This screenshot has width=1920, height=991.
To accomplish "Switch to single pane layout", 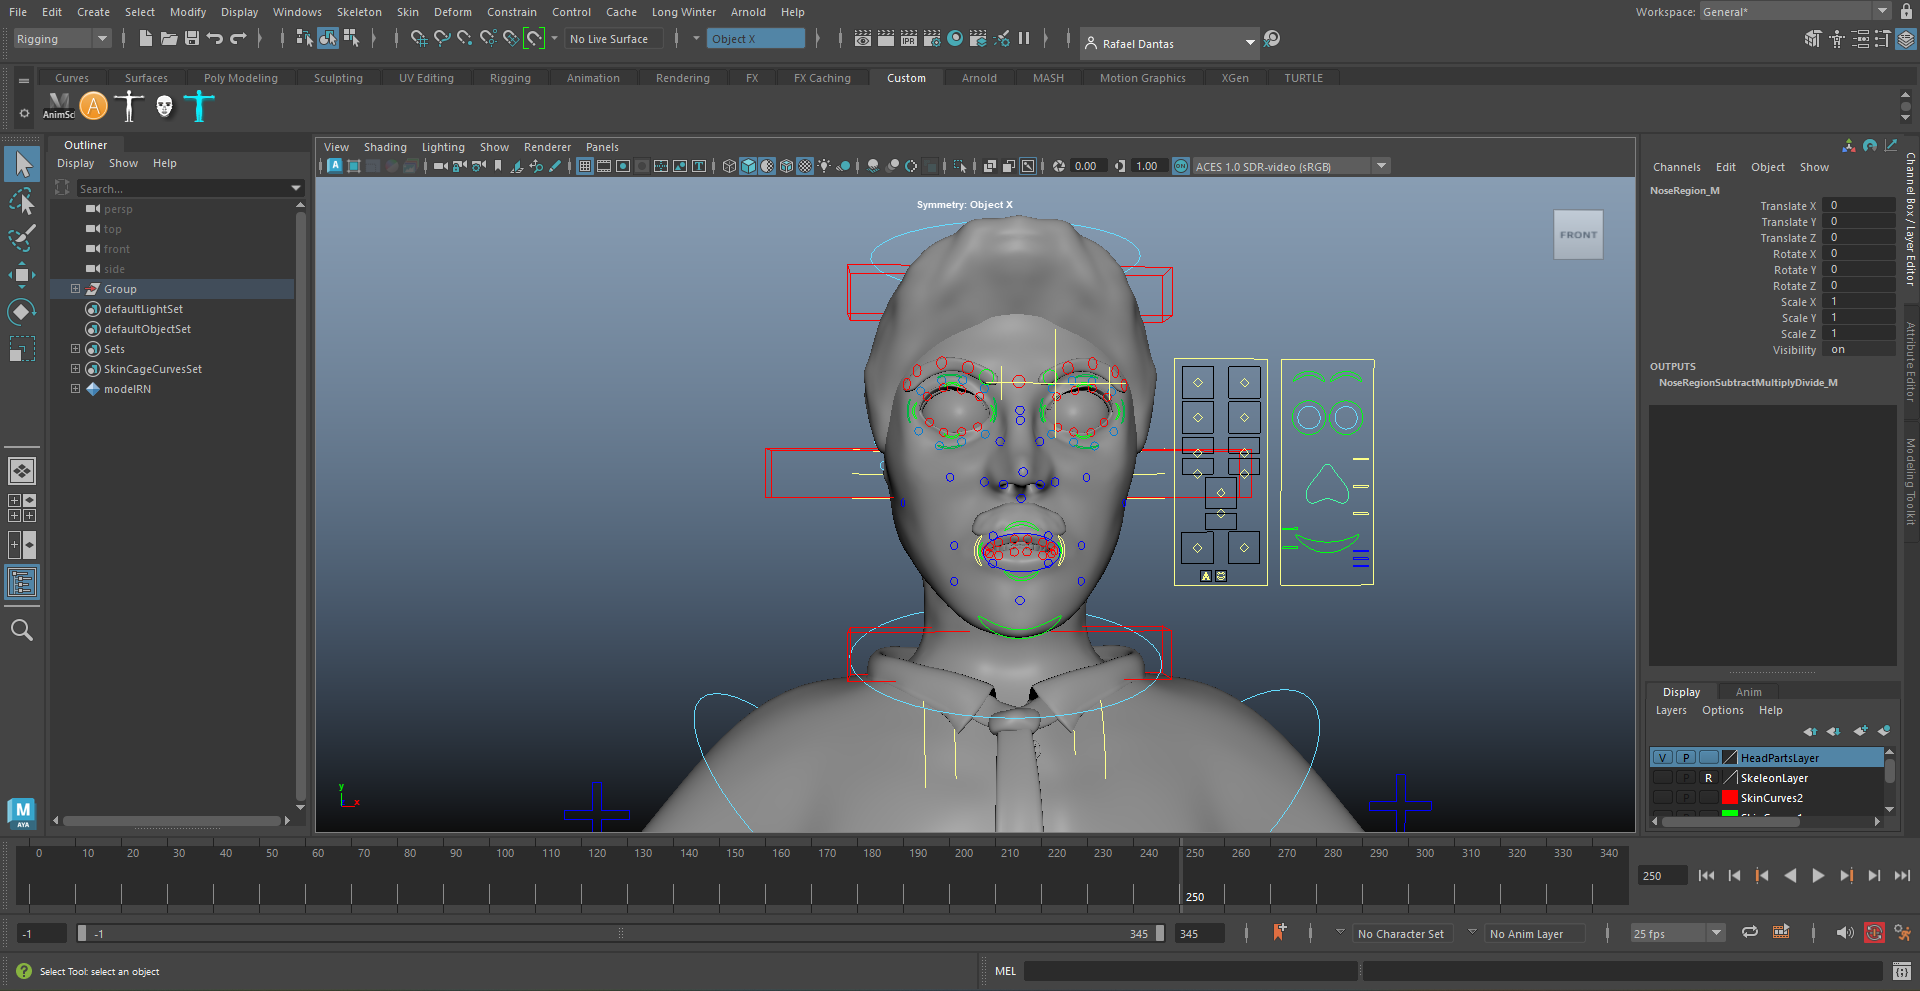I will click(x=21, y=470).
